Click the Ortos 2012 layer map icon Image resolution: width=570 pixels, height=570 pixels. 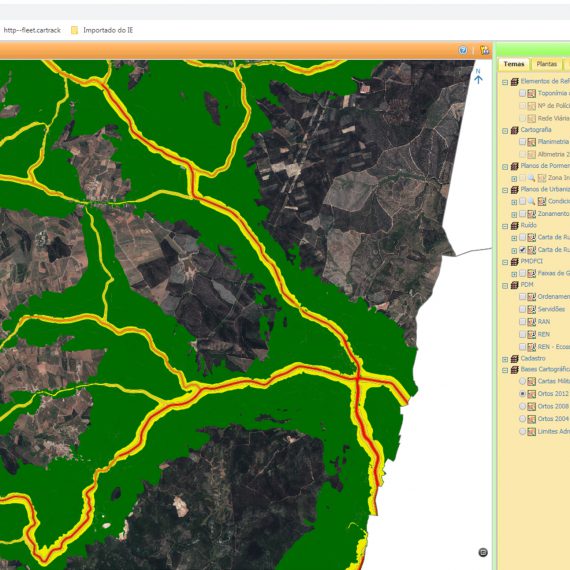click(x=531, y=394)
